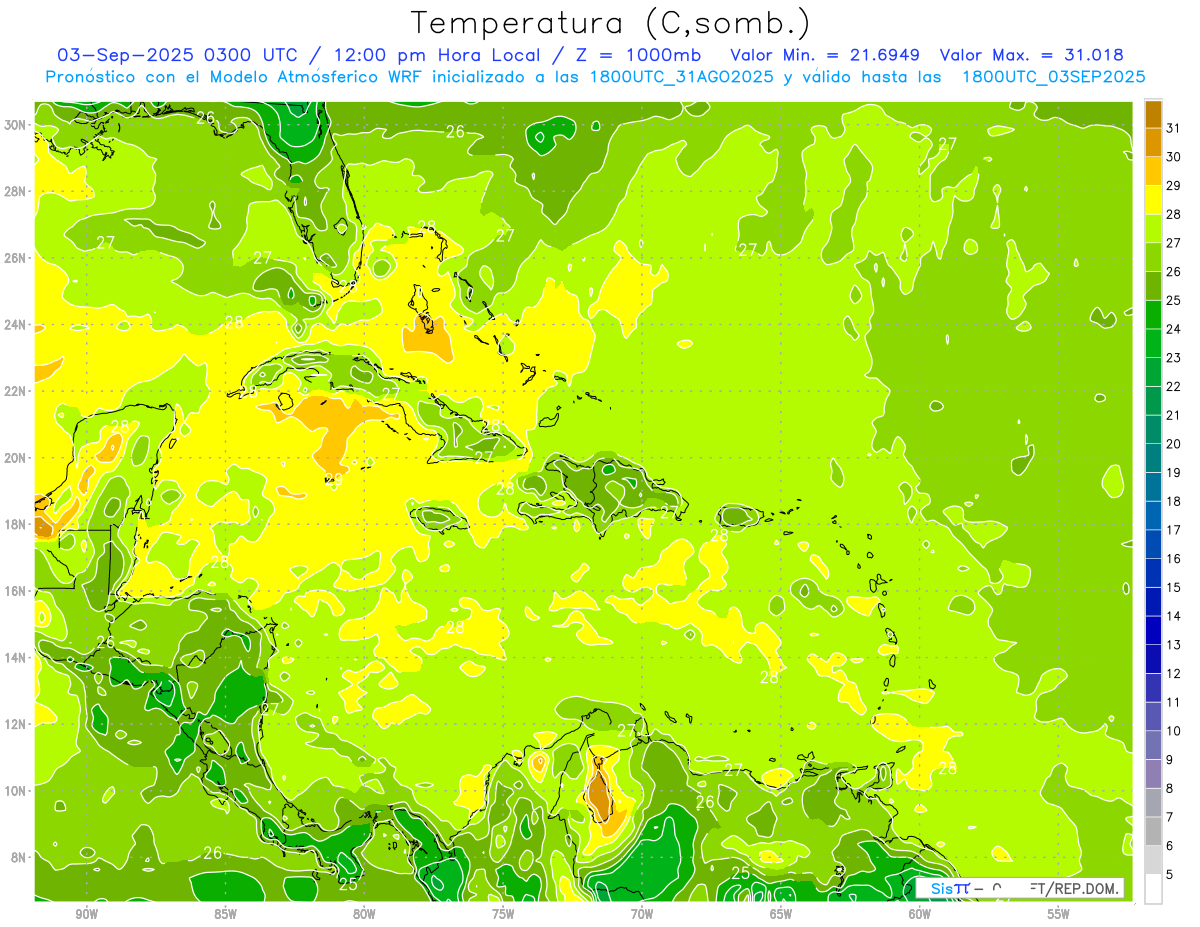Click the latitude axis label "18N"

point(15,524)
